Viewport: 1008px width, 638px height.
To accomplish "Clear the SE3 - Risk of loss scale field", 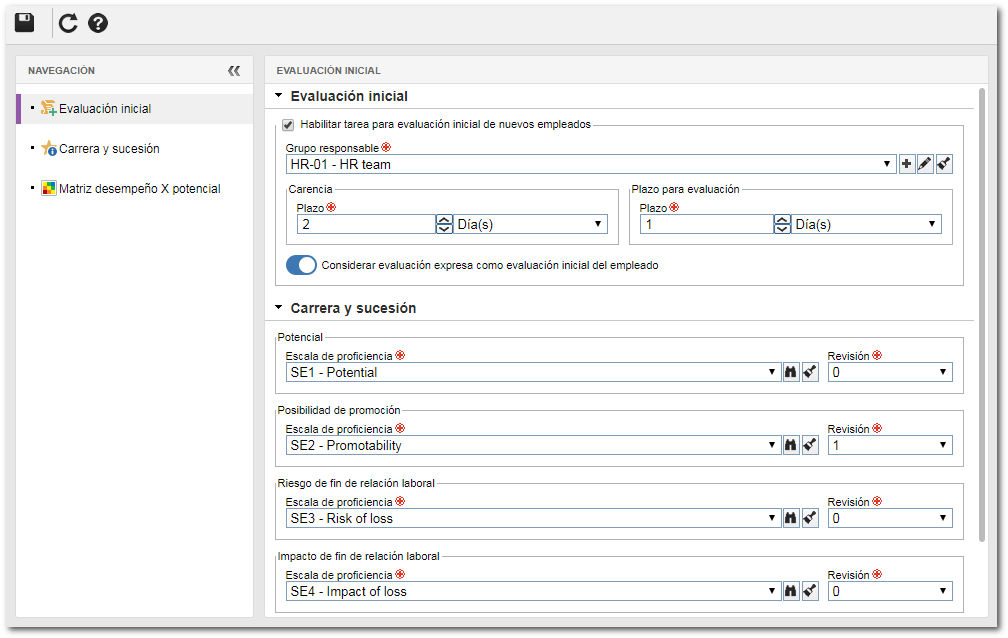I will [x=810, y=518].
